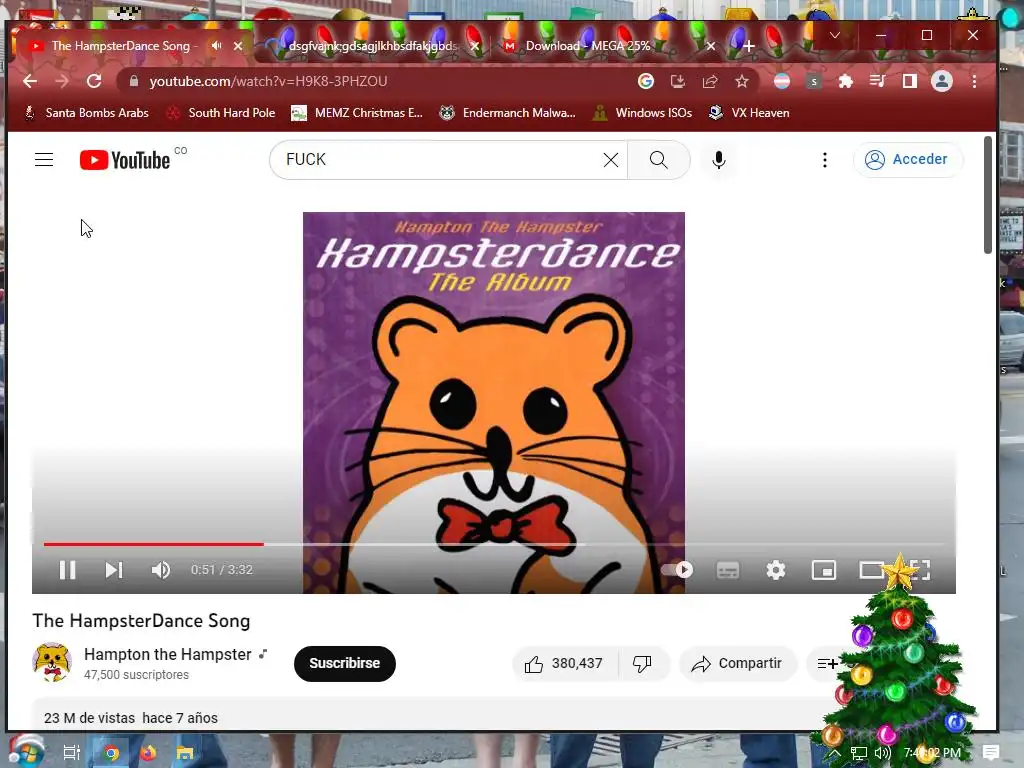Image resolution: width=1024 pixels, height=768 pixels.
Task: Pause the HampsterDance video
Action: click(x=67, y=570)
